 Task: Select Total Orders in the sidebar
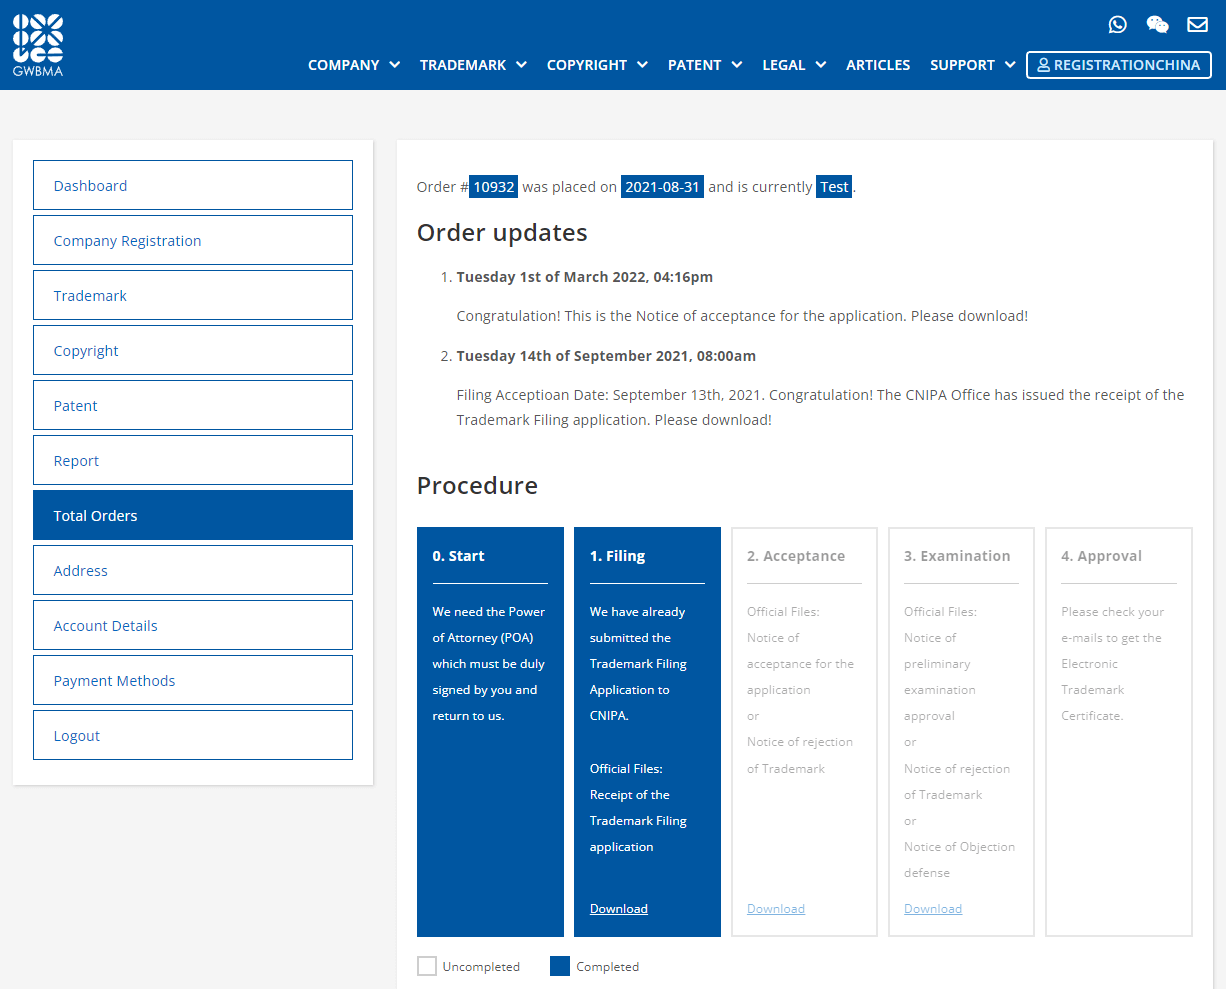(x=193, y=515)
